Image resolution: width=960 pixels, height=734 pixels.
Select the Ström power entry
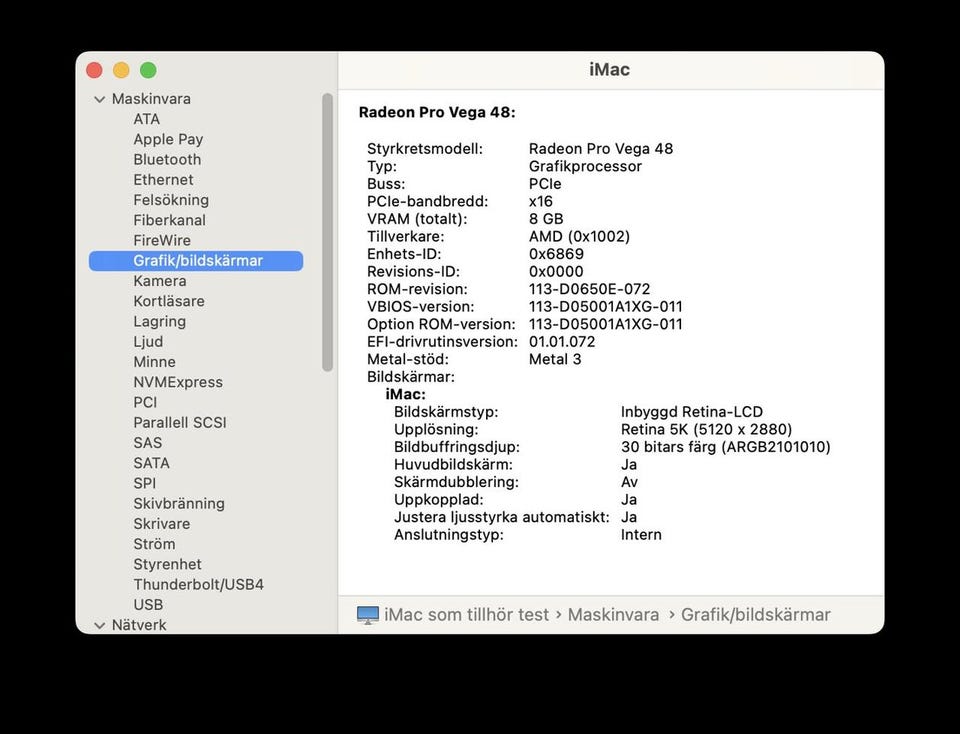[x=154, y=544]
